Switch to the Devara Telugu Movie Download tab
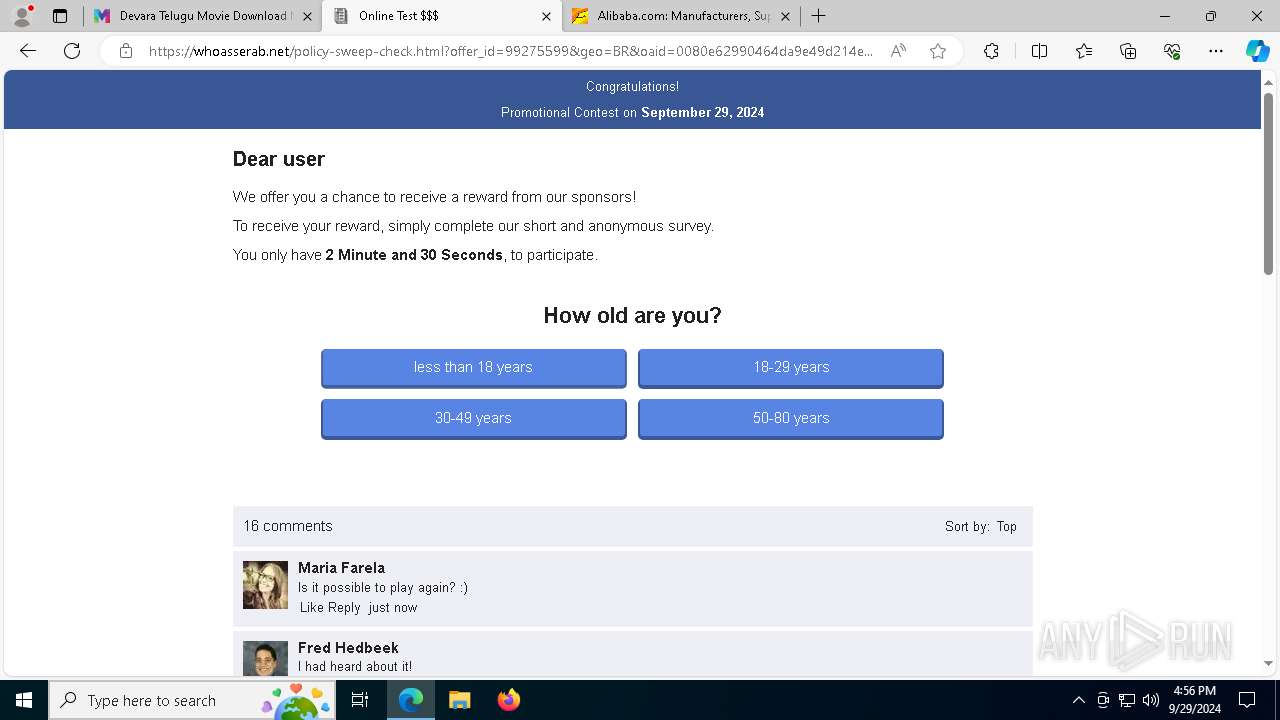 pyautogui.click(x=203, y=16)
